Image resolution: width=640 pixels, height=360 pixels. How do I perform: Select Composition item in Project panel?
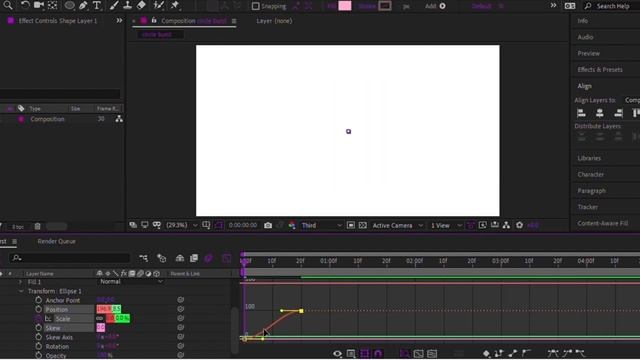47,119
